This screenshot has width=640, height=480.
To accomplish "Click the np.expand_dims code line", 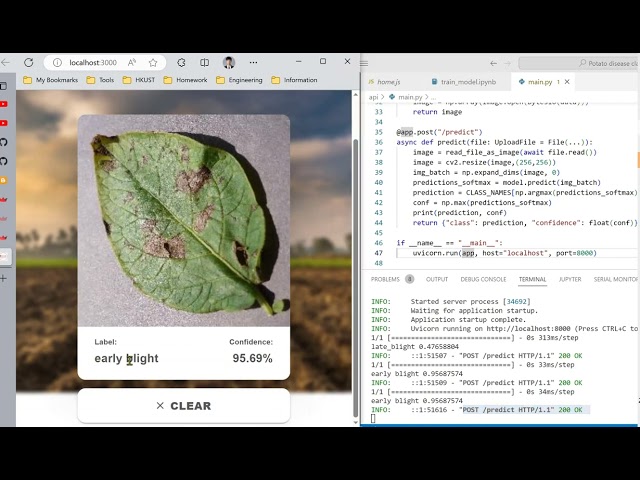I will [x=486, y=172].
